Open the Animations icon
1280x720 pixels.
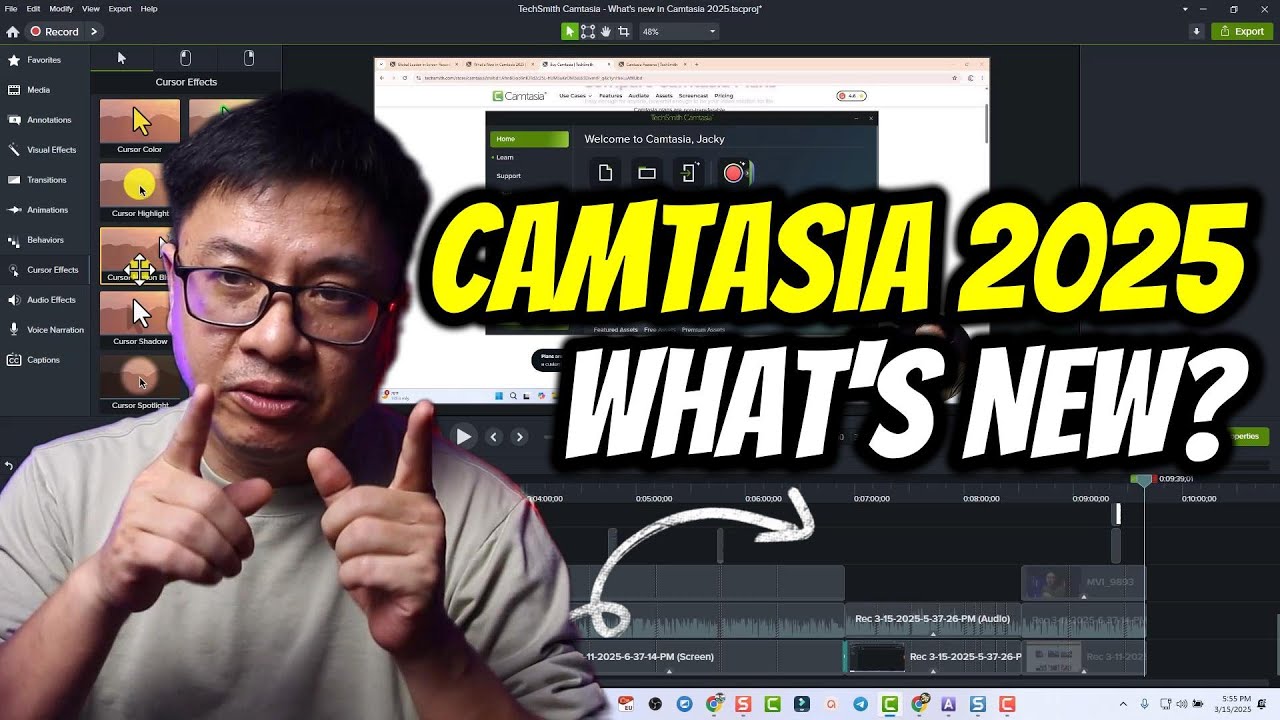(14, 210)
